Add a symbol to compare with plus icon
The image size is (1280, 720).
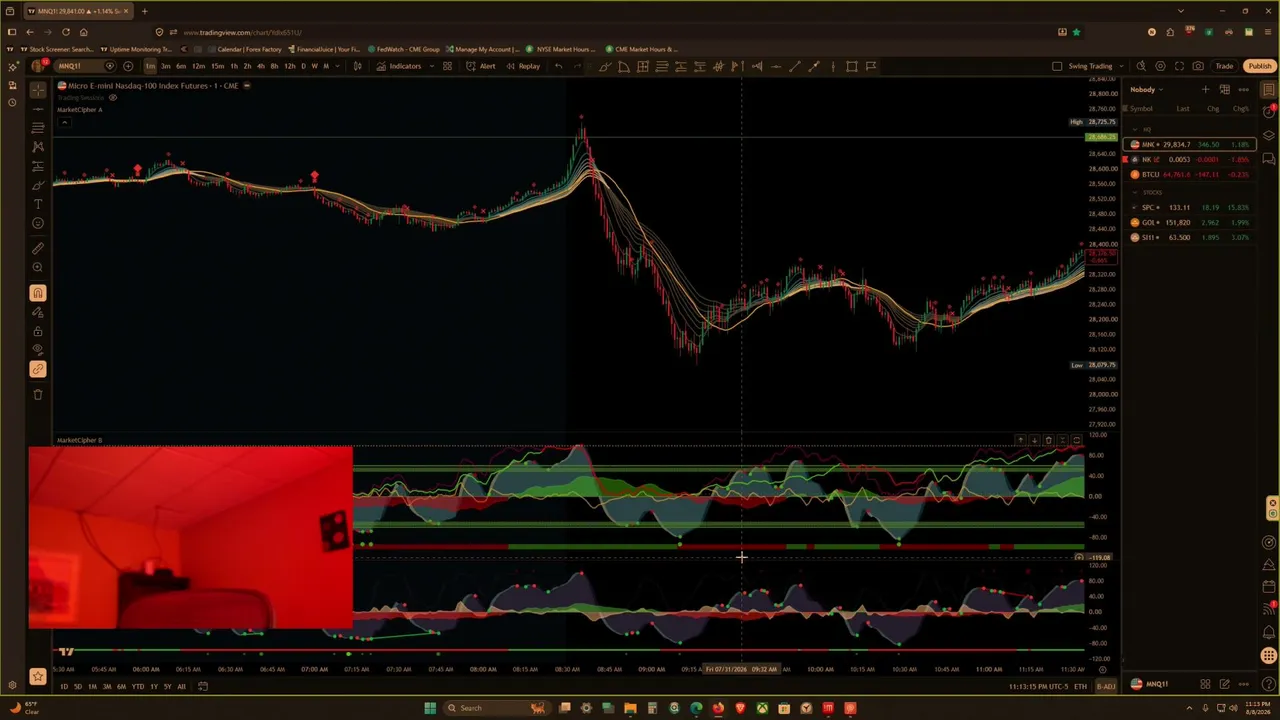128,66
